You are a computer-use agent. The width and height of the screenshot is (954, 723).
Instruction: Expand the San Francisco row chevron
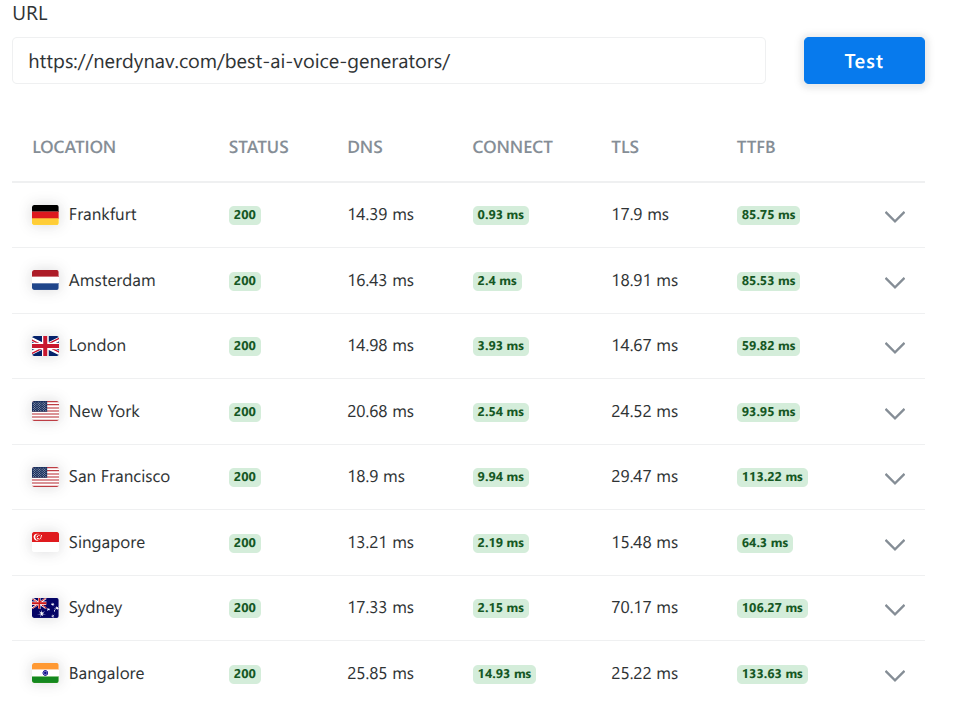click(x=894, y=478)
